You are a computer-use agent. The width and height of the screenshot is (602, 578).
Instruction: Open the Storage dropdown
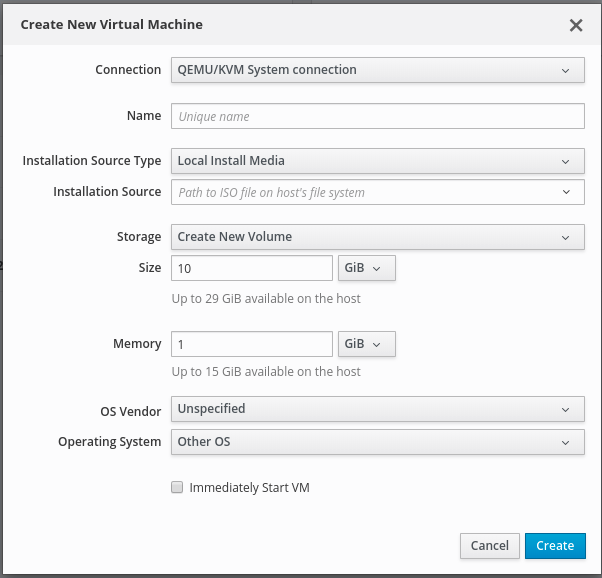[x=377, y=237]
